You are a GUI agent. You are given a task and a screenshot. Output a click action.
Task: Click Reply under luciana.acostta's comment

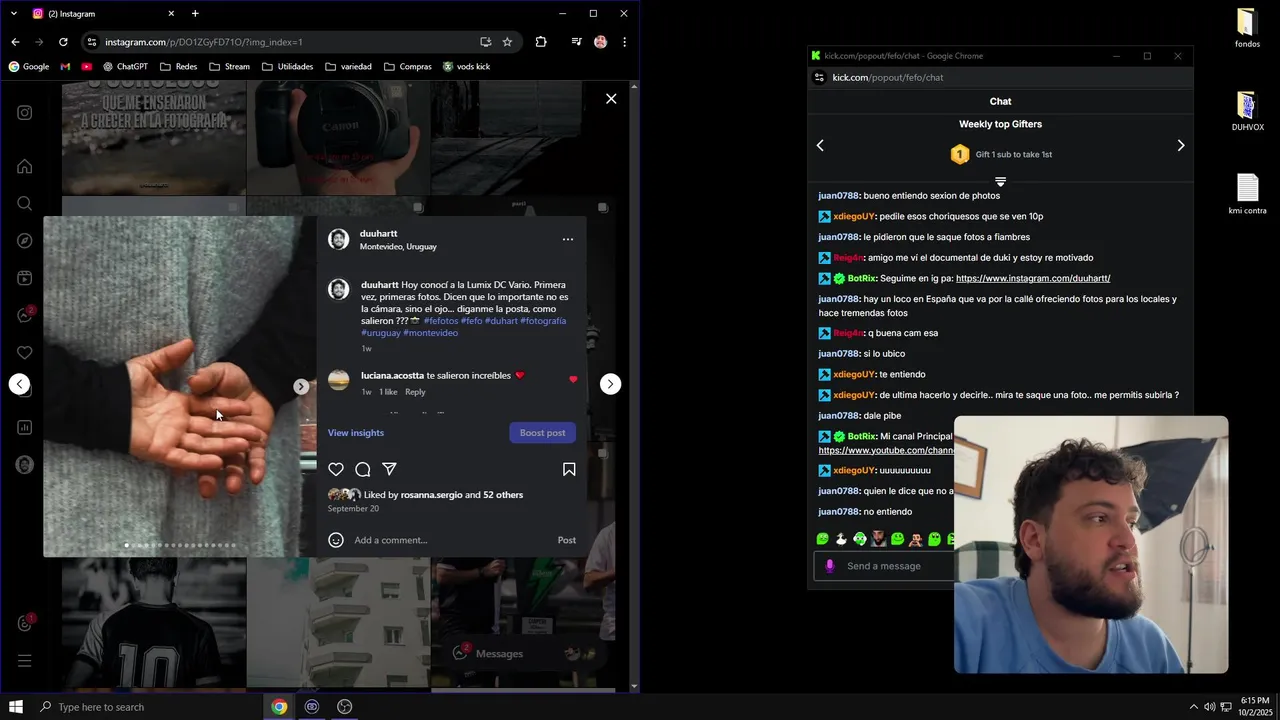(415, 392)
